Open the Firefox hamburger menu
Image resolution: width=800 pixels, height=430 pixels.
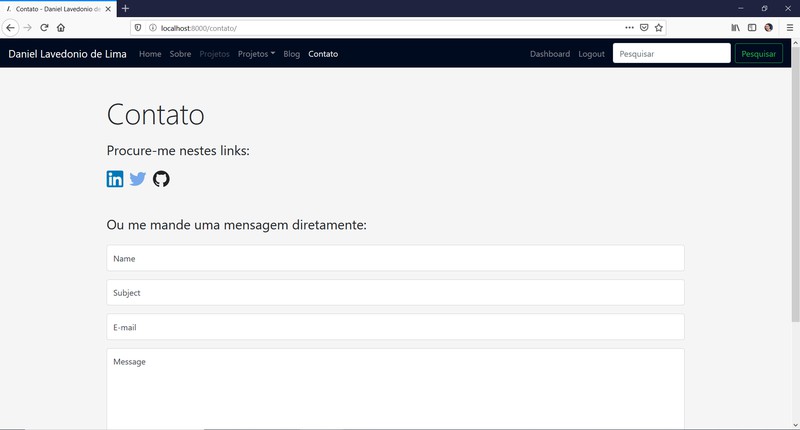click(790, 28)
